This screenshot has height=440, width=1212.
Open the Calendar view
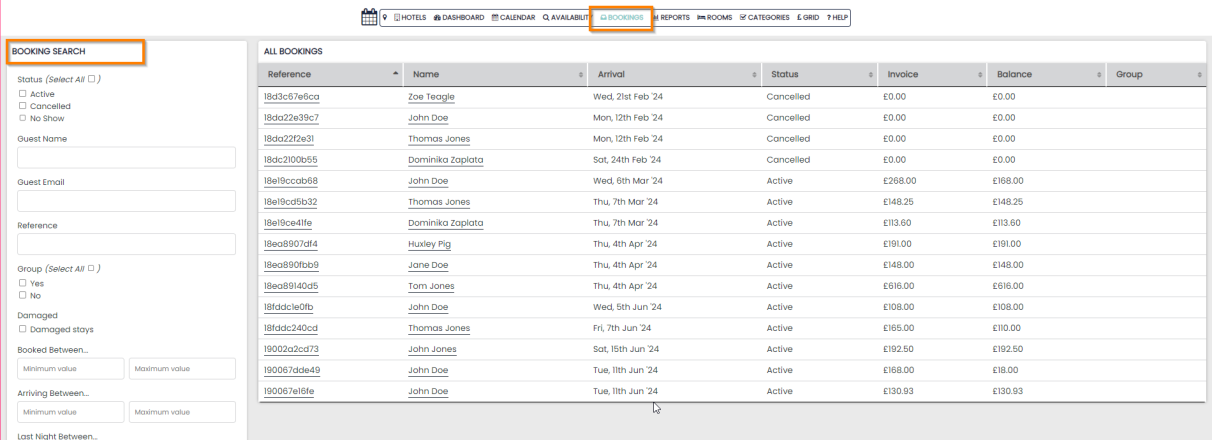(x=513, y=18)
